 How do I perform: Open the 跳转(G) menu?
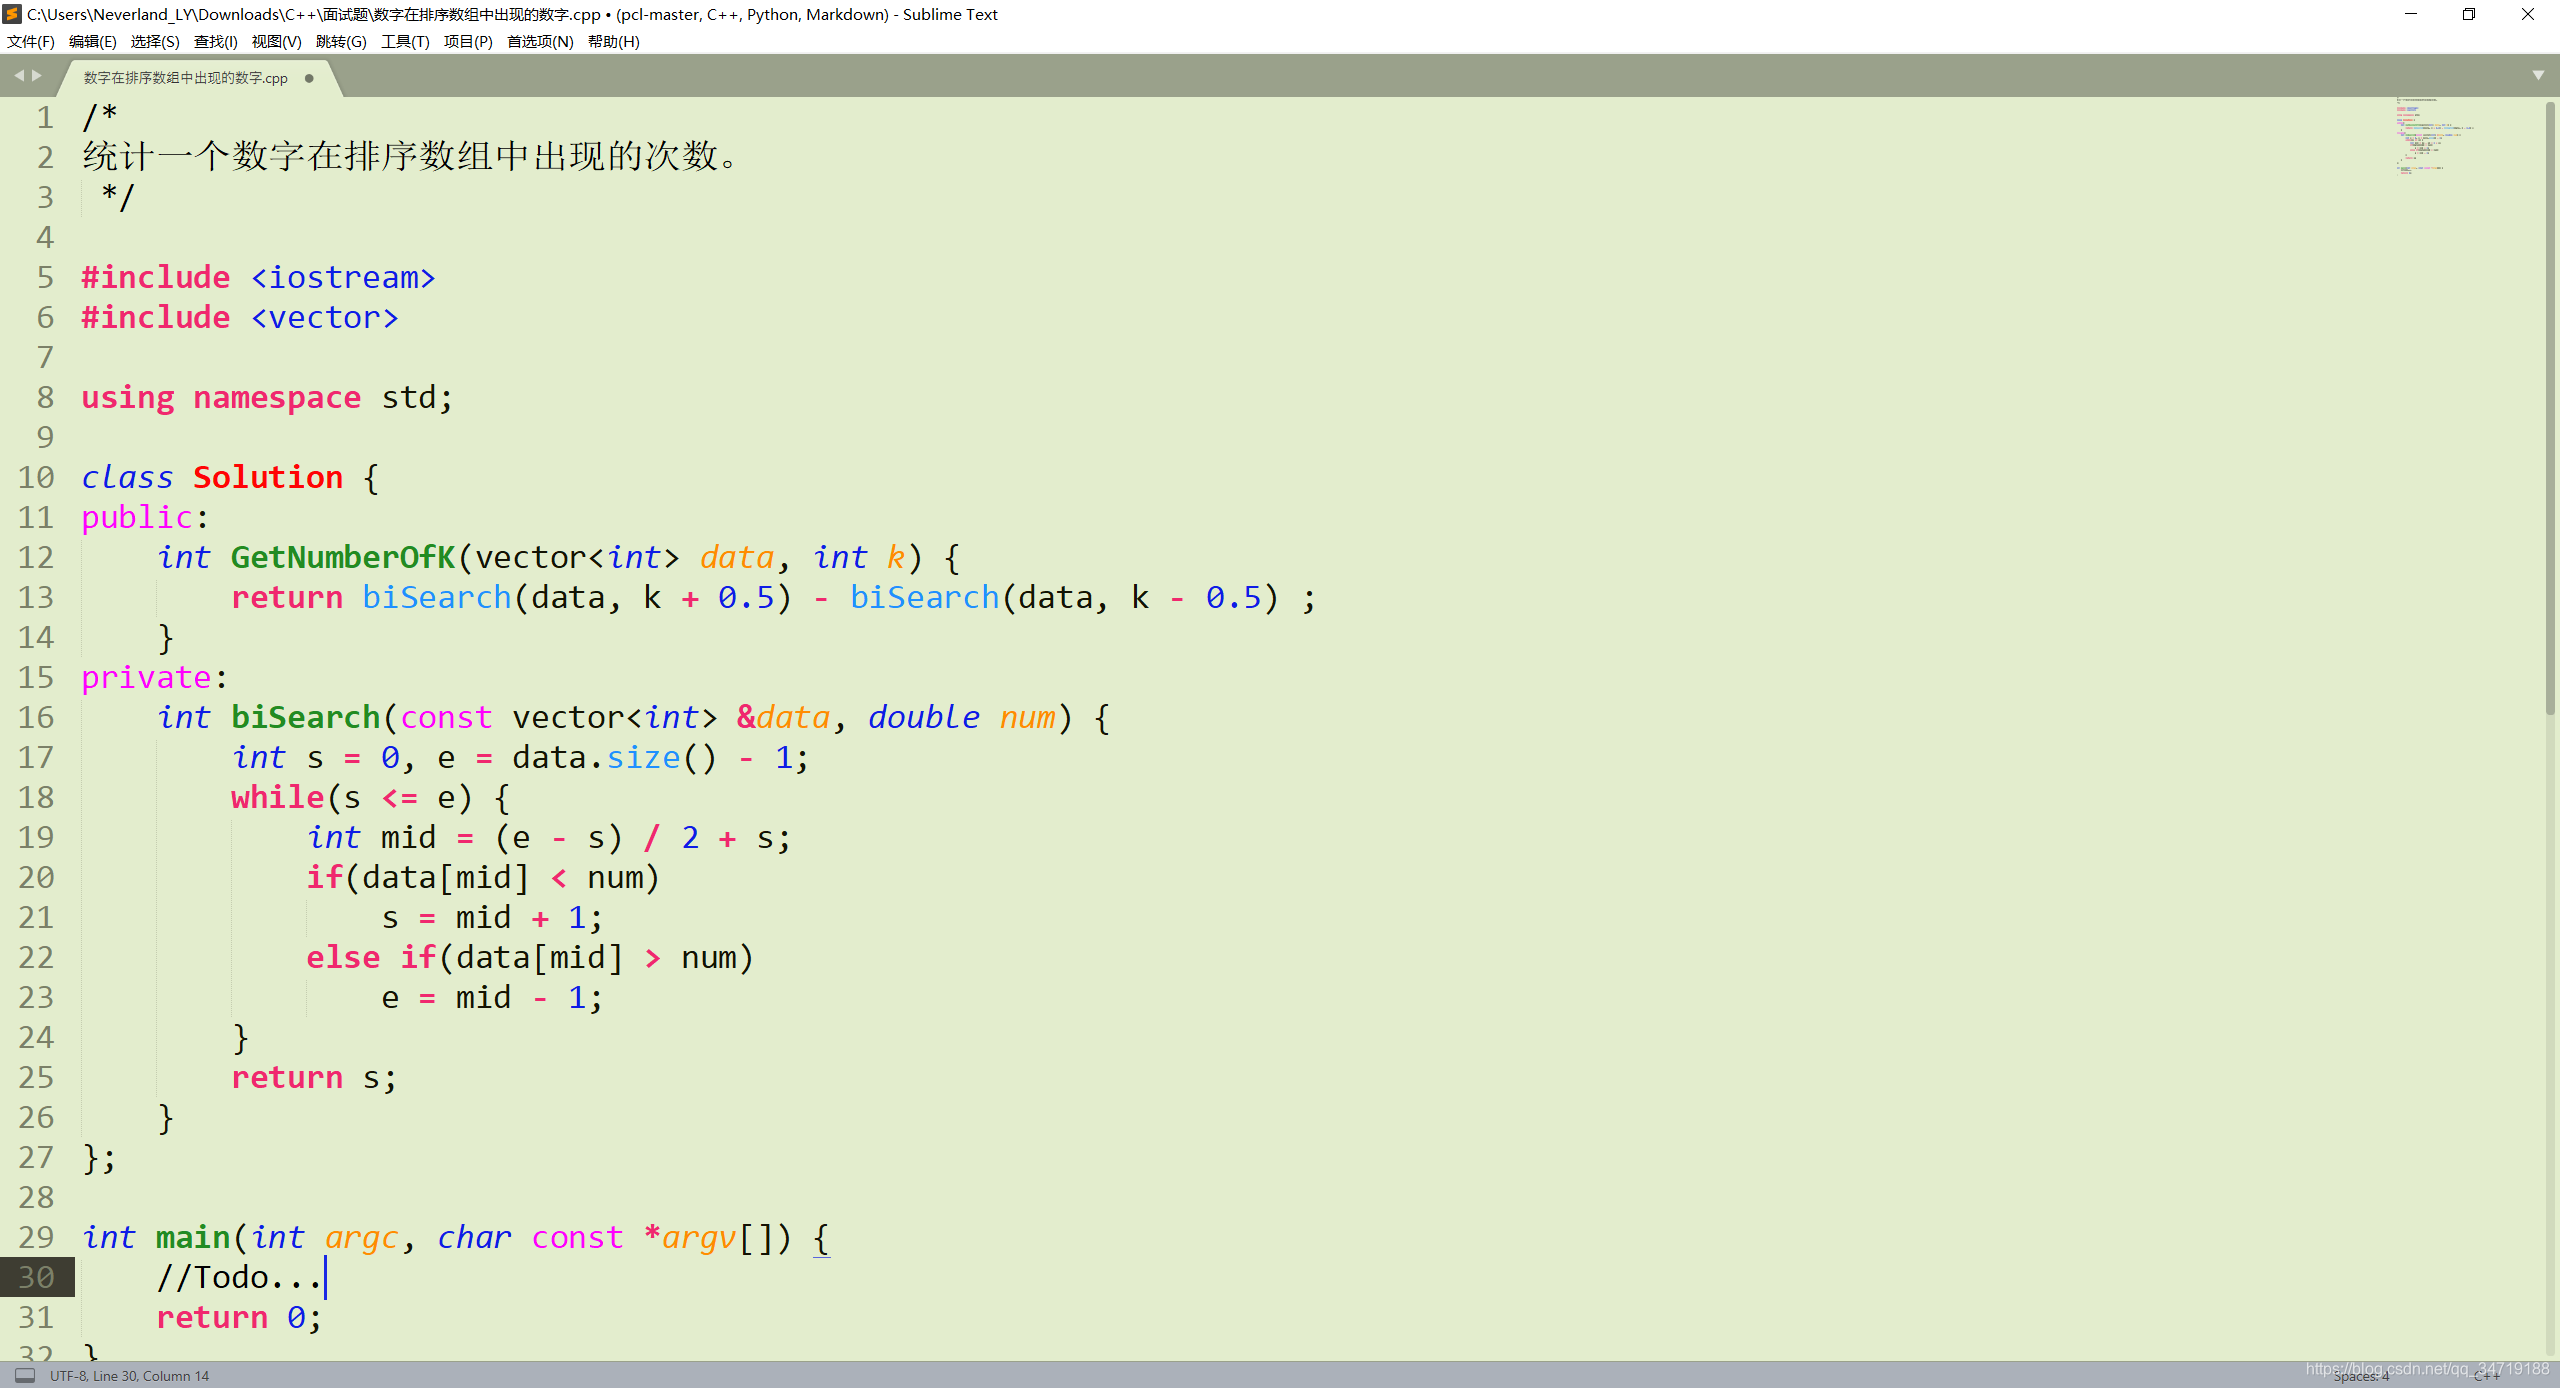pos(341,42)
